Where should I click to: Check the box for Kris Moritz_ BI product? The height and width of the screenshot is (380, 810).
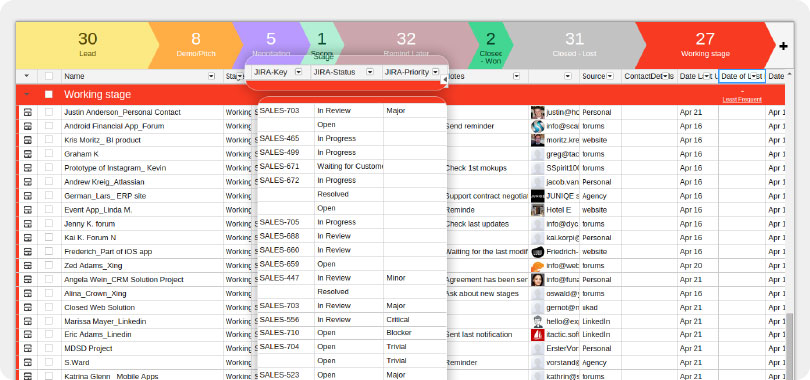(x=49, y=139)
